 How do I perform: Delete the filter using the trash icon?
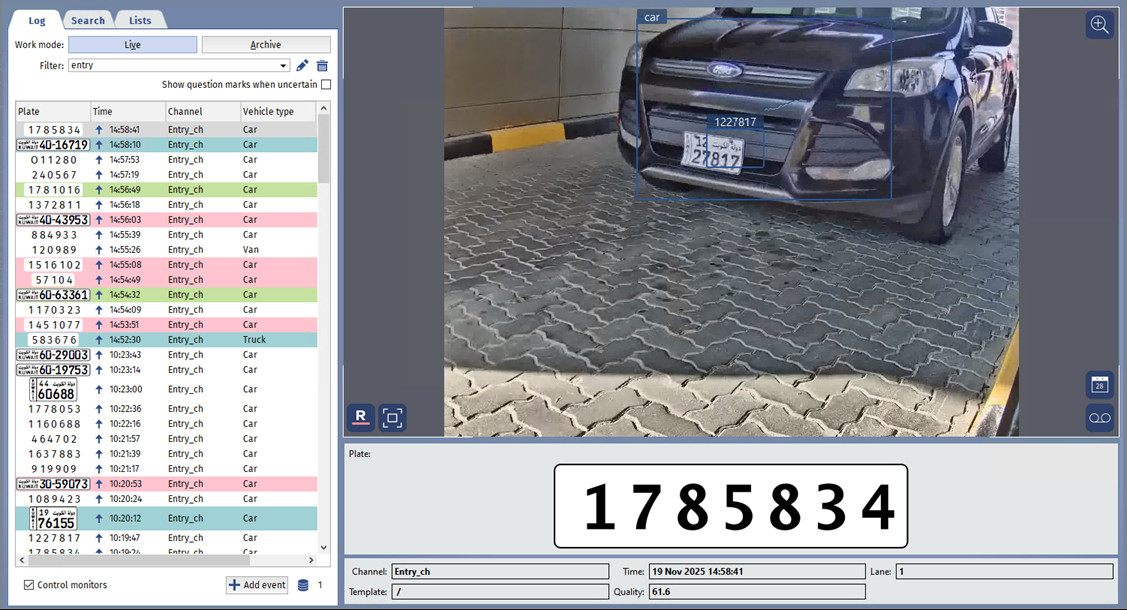click(x=322, y=66)
